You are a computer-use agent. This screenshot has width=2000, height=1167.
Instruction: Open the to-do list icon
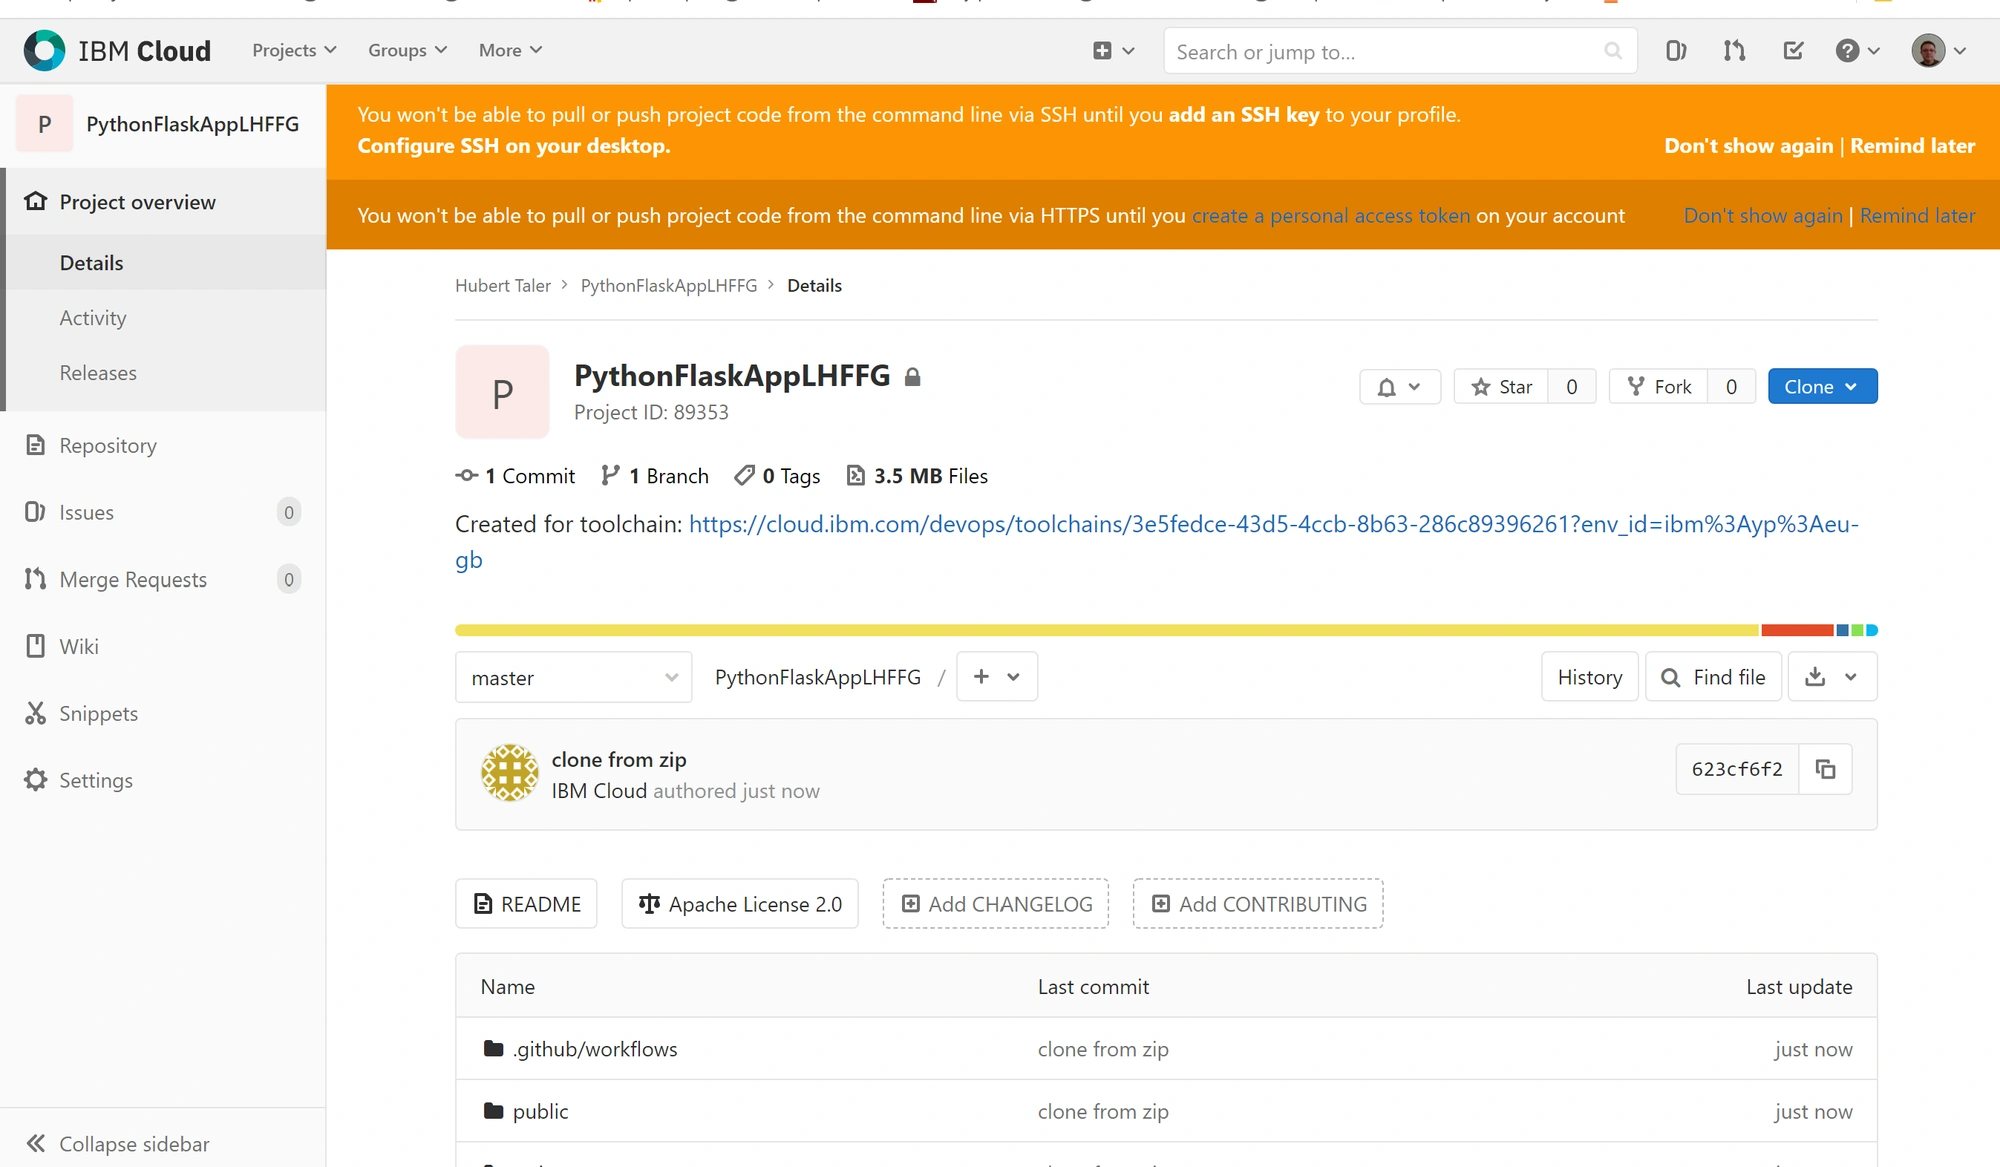tap(1793, 51)
